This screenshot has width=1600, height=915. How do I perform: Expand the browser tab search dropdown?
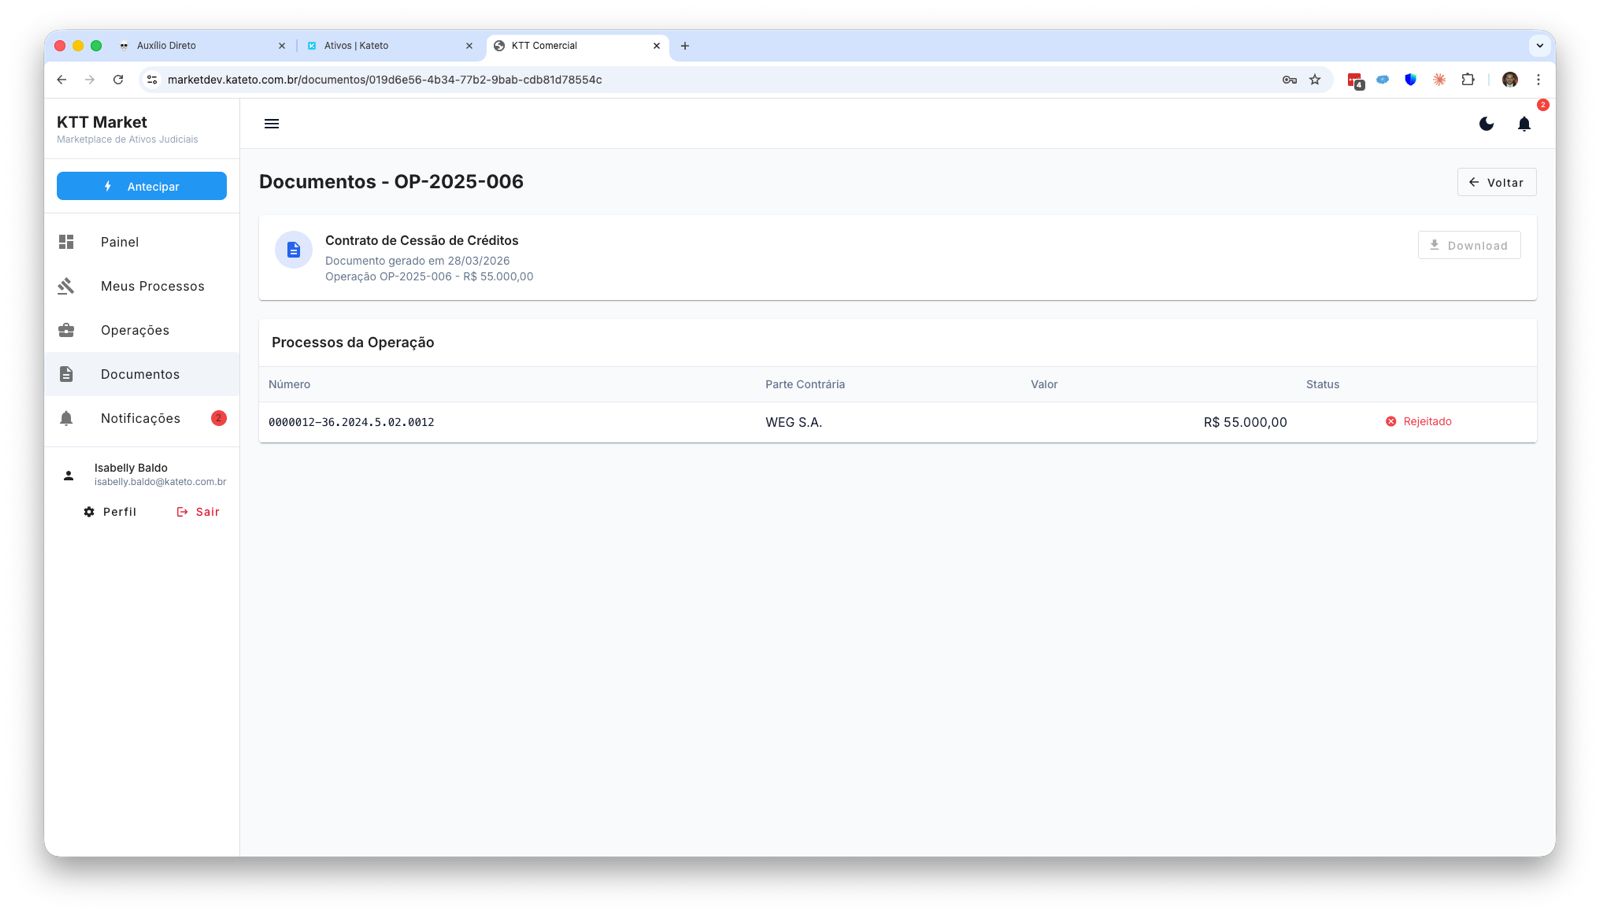point(1539,46)
